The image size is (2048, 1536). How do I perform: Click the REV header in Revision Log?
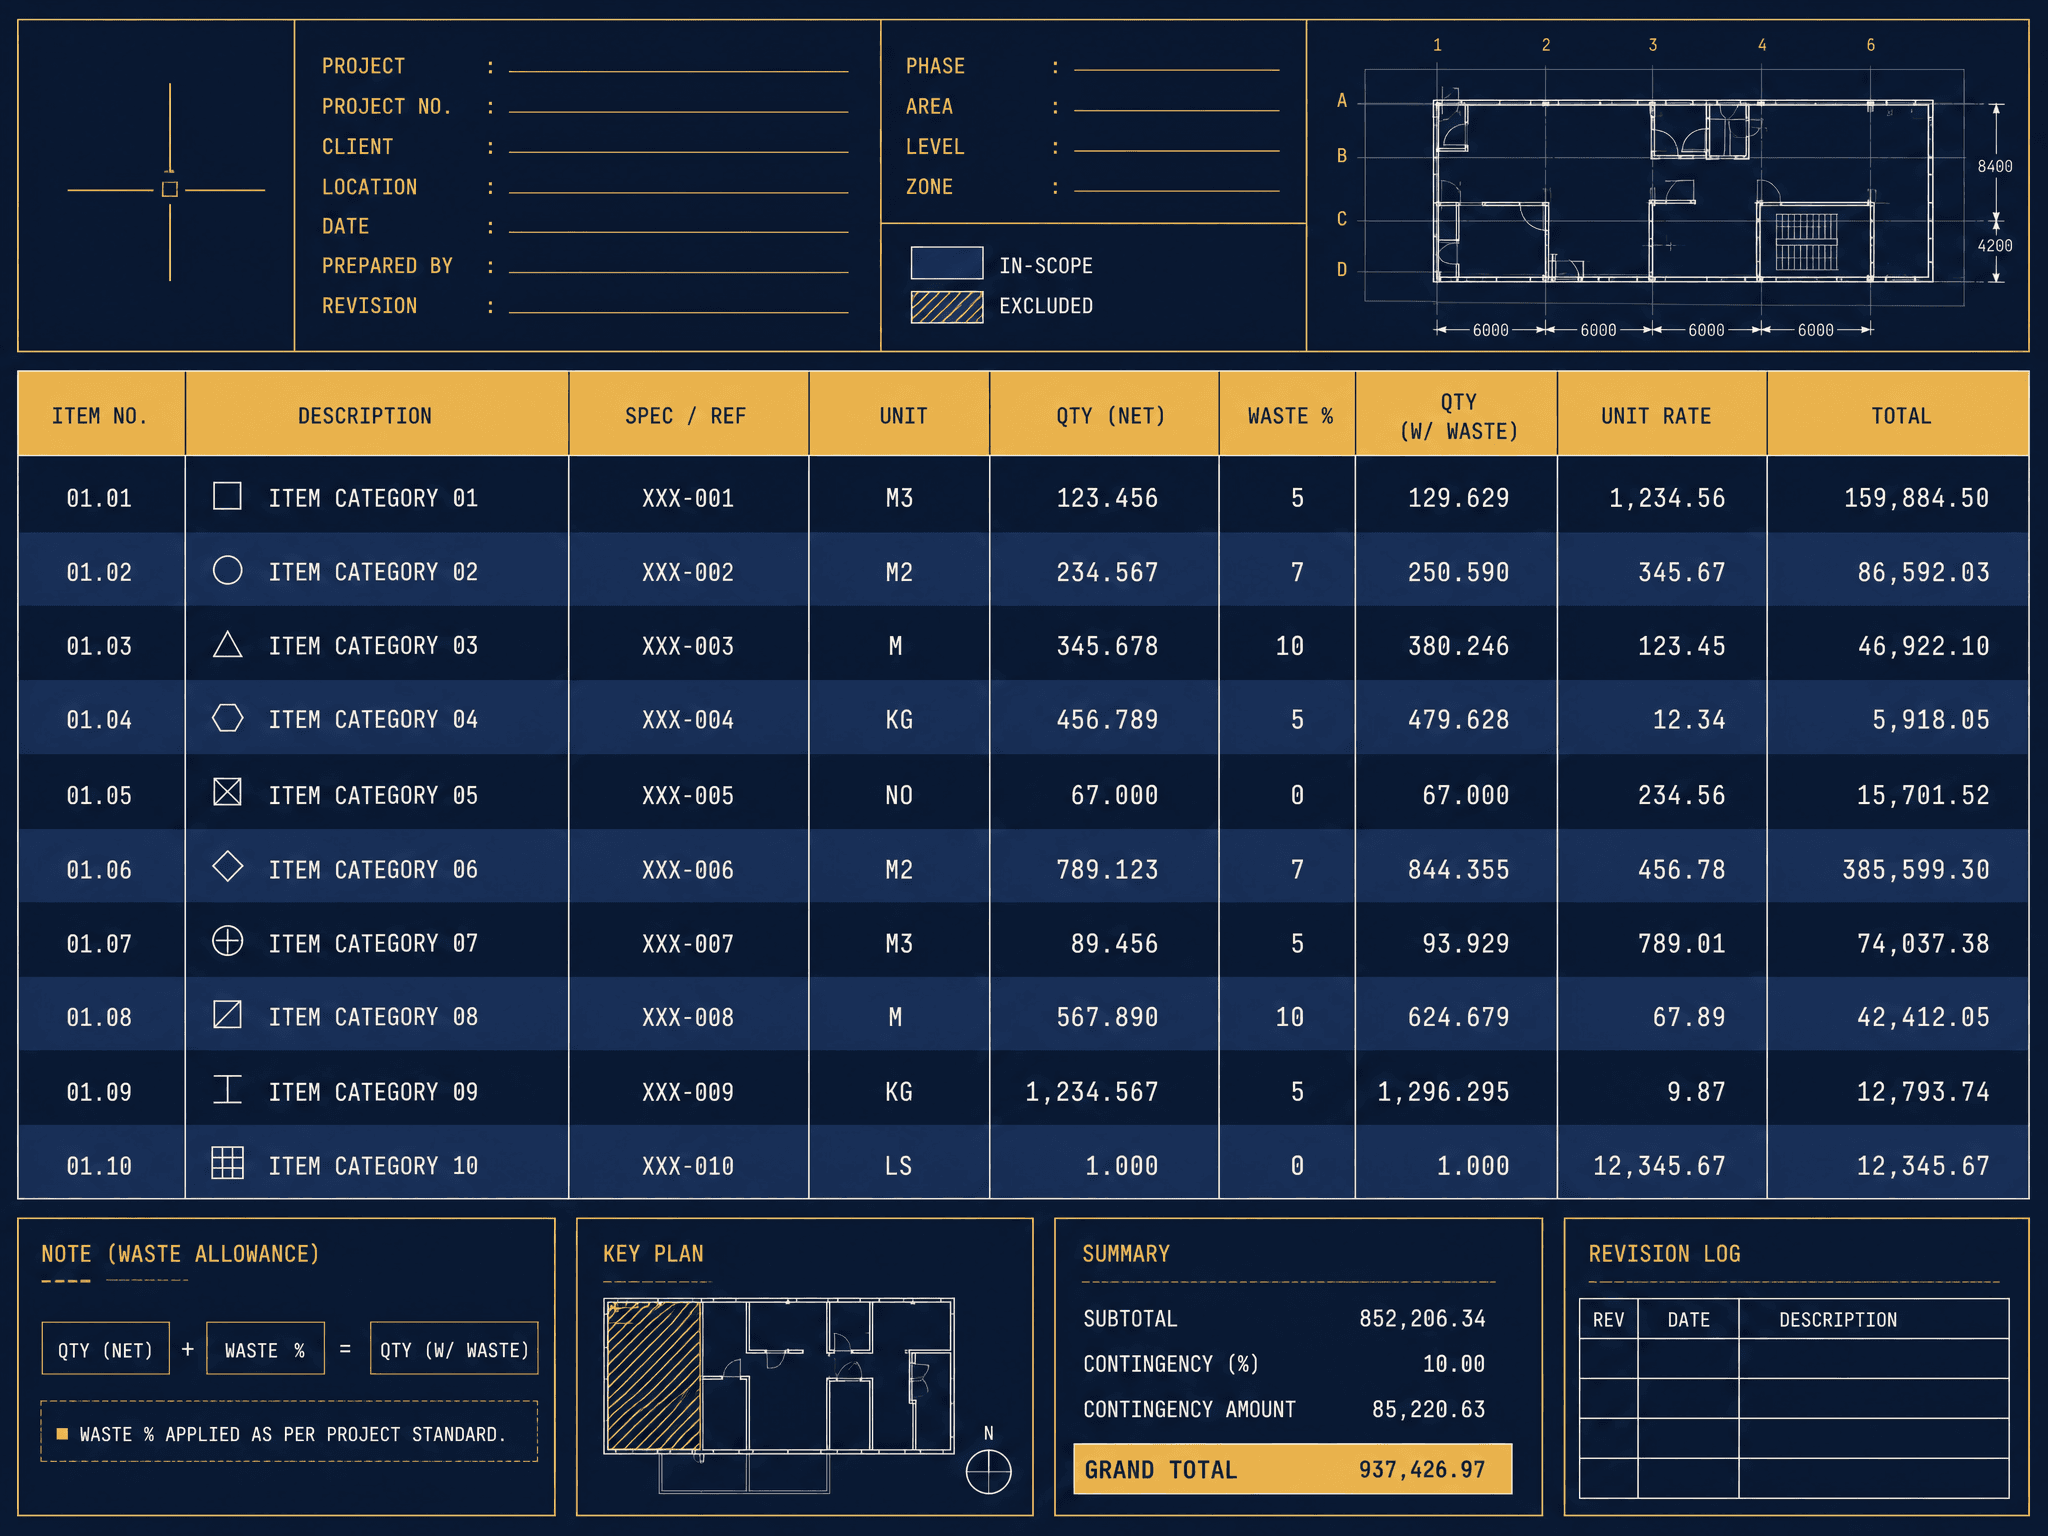click(1608, 1319)
